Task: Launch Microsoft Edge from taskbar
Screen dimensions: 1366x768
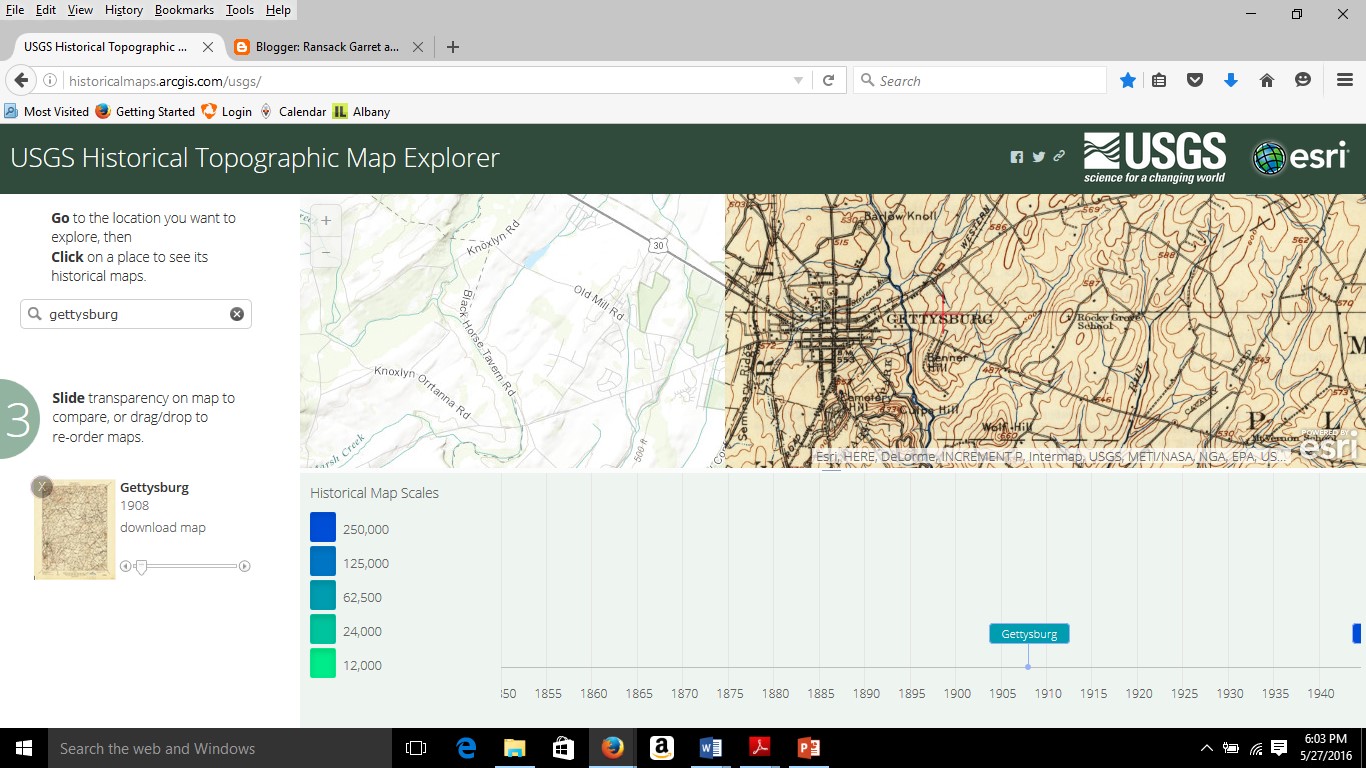Action: [x=466, y=748]
